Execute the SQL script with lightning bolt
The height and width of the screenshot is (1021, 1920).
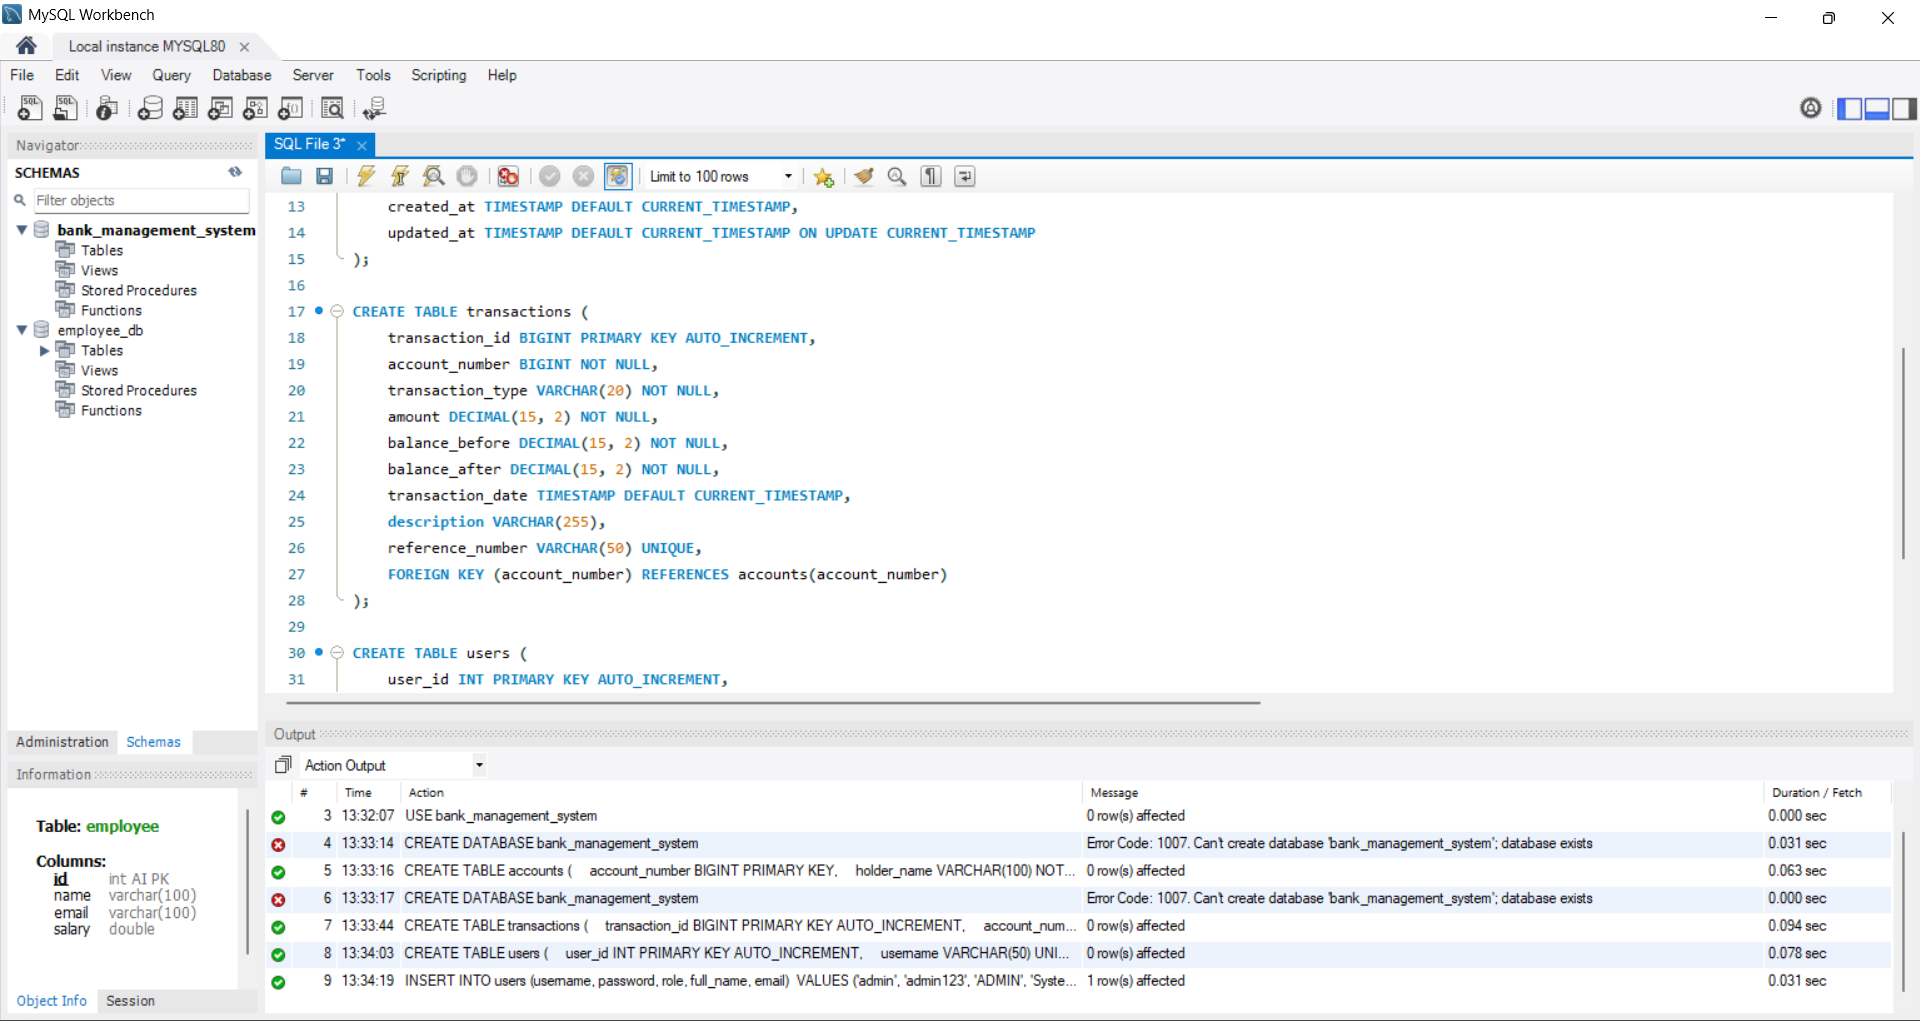(366, 176)
